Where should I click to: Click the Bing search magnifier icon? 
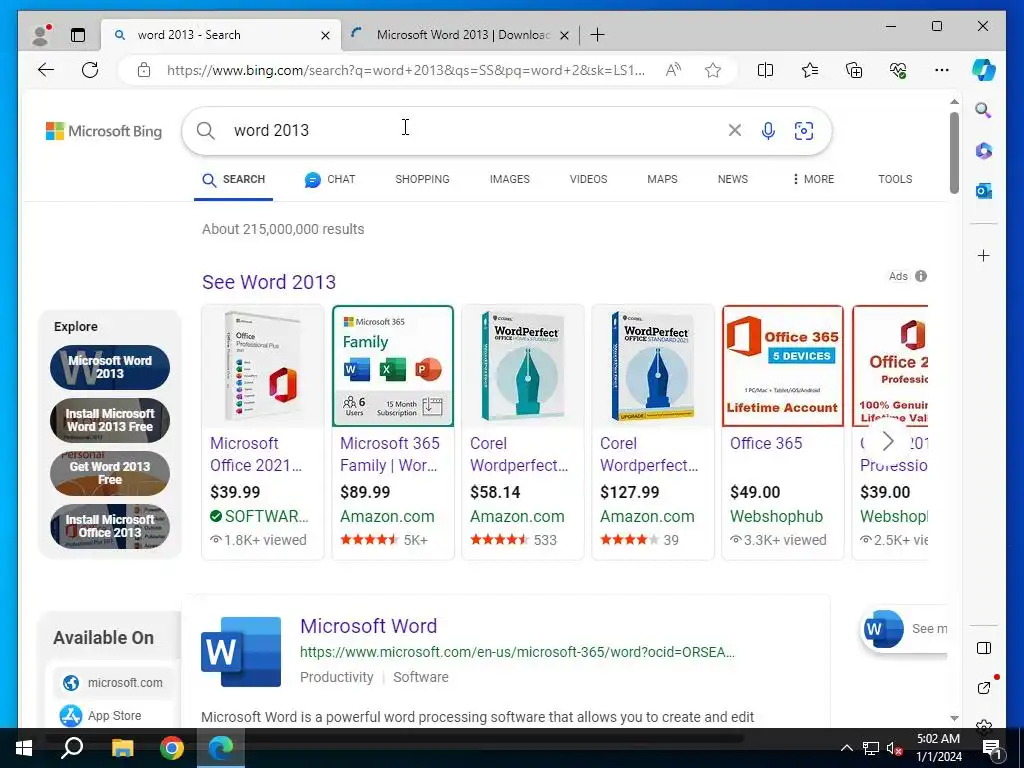206,131
